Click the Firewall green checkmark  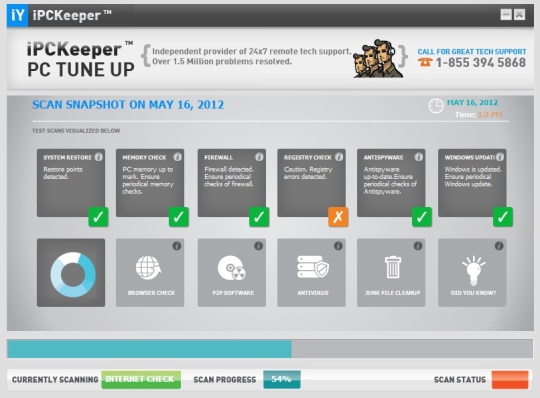click(x=259, y=217)
